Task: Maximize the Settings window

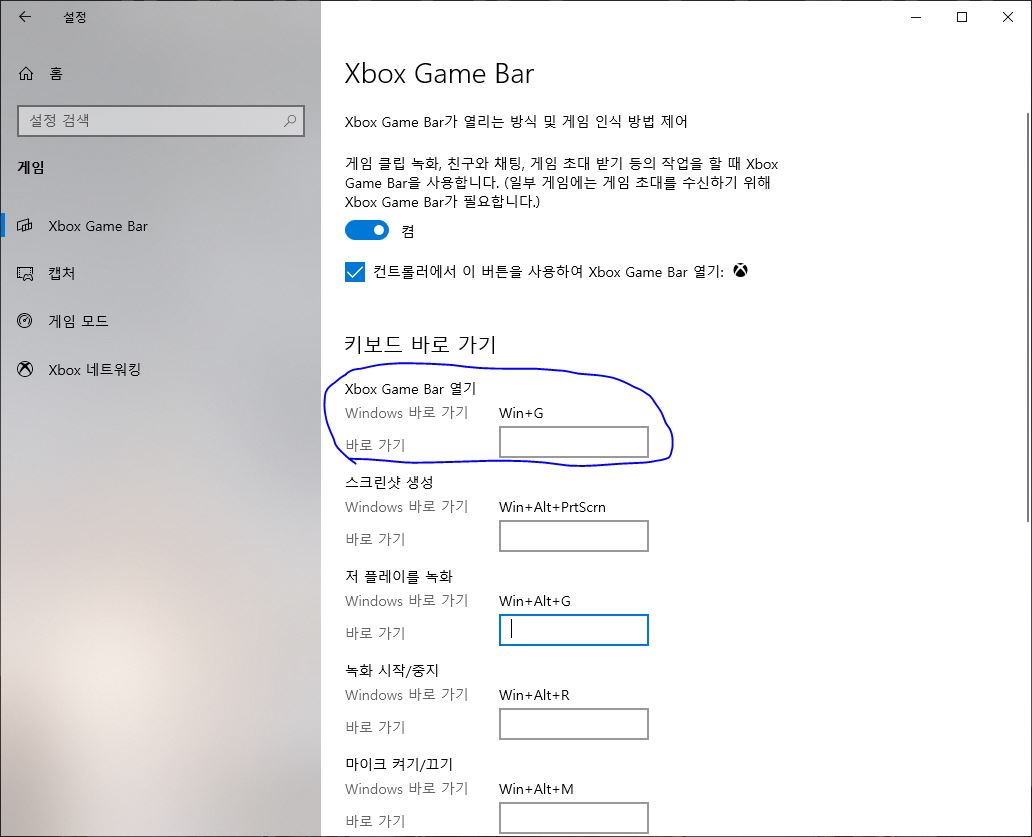Action: click(x=962, y=17)
